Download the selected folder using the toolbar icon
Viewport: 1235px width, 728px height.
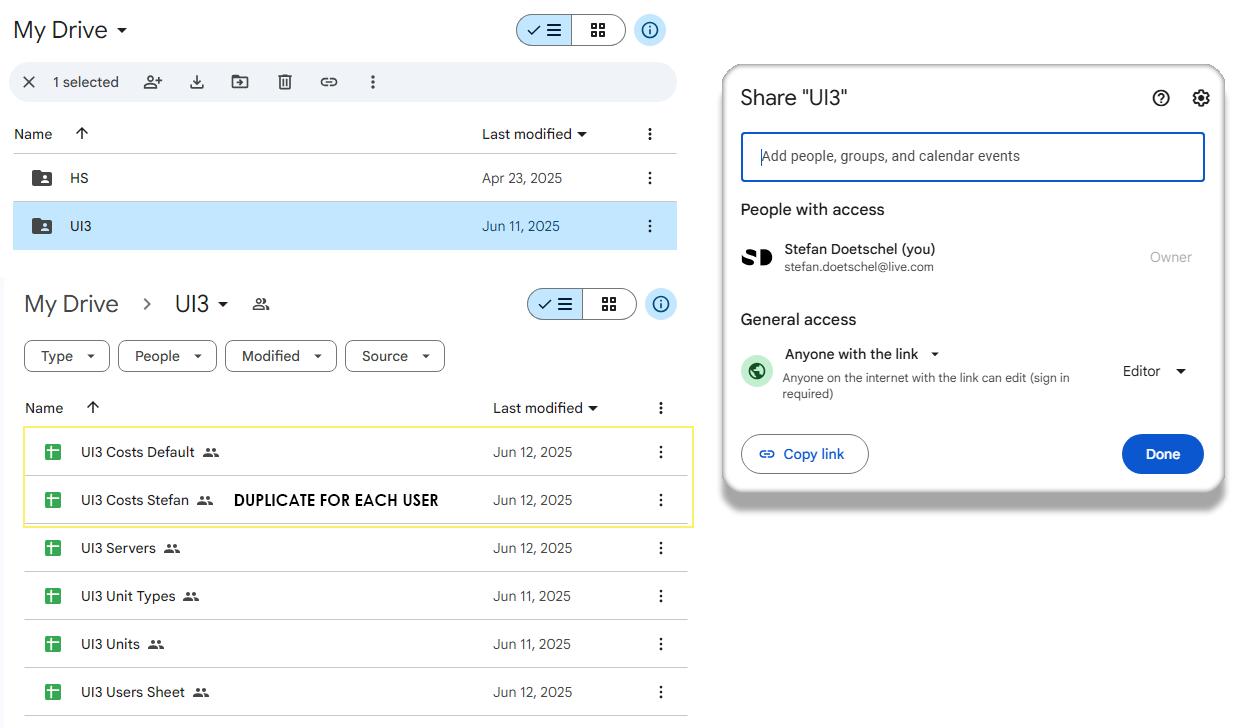tap(197, 82)
